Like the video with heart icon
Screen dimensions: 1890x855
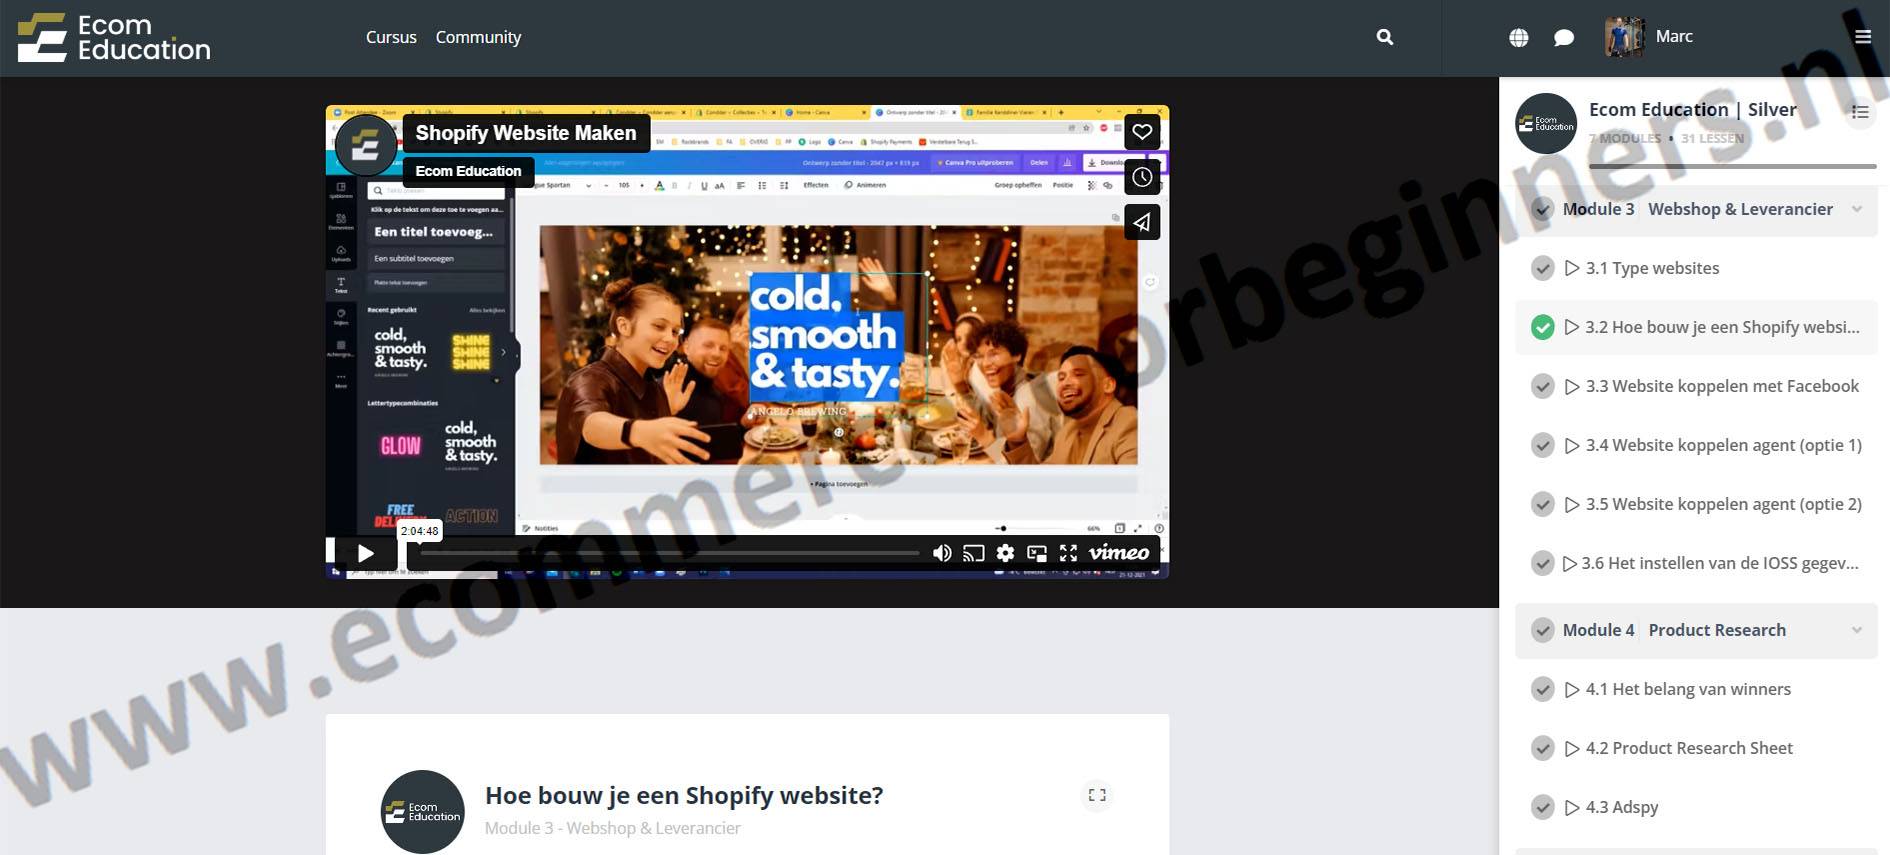(x=1142, y=132)
